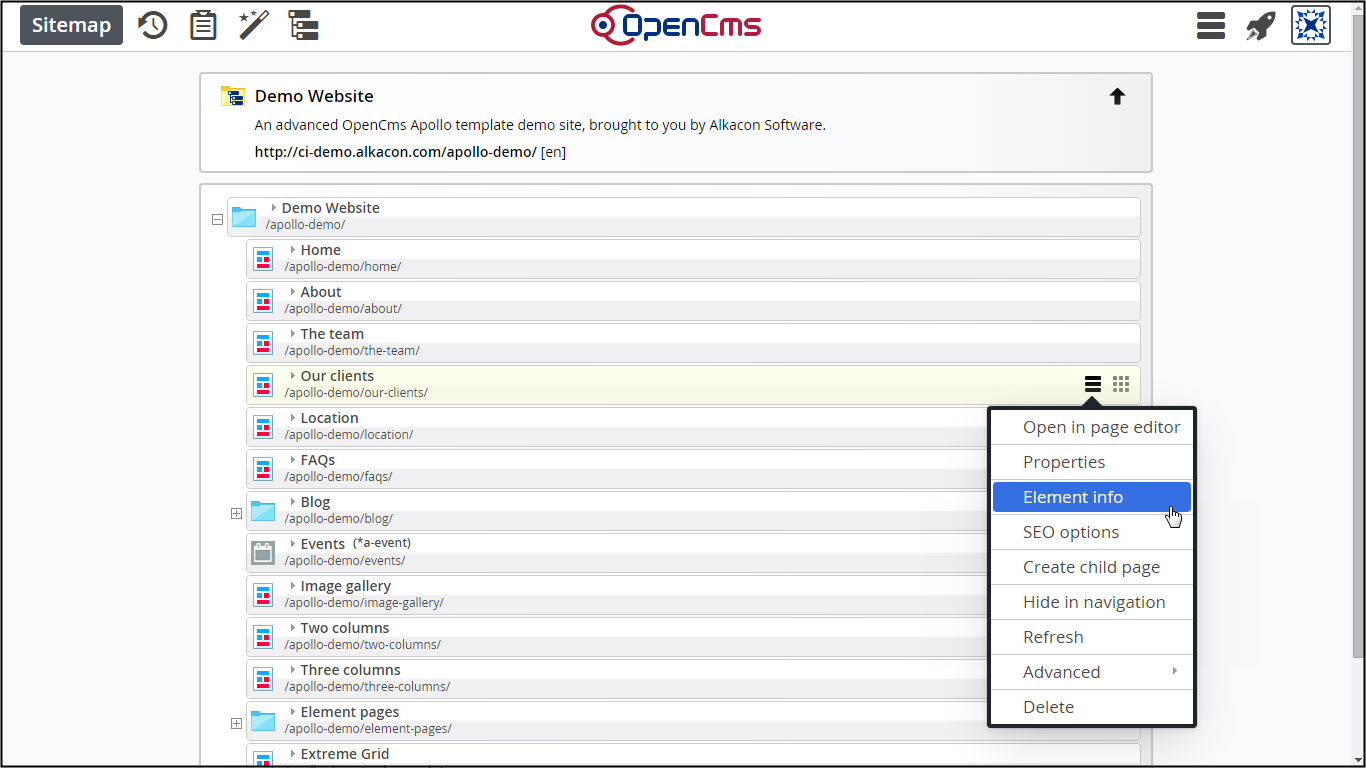Click the About page type icon

[x=263, y=301]
